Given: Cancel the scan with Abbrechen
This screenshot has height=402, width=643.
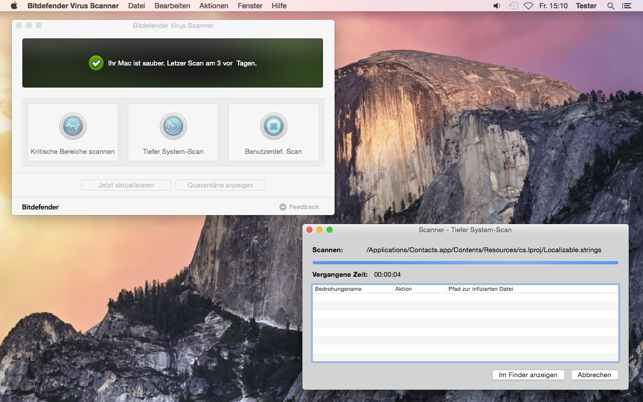Looking at the screenshot, I should coord(594,375).
